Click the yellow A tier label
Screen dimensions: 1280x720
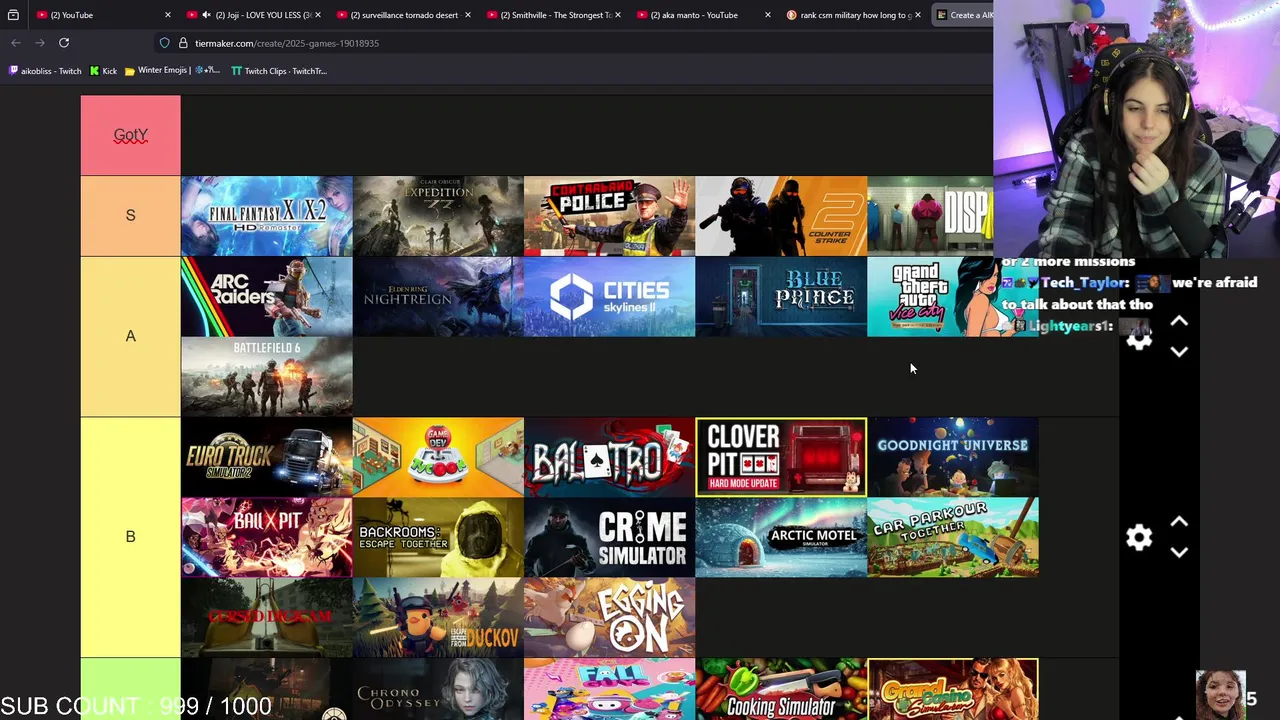131,337
